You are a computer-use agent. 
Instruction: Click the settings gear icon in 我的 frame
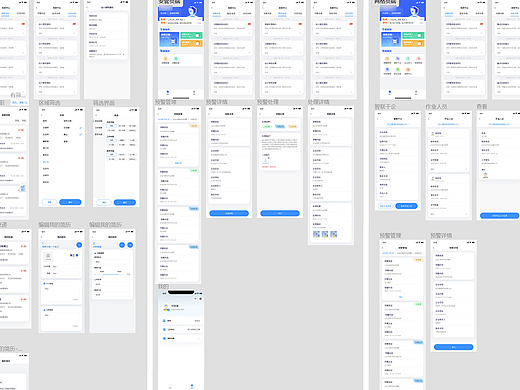[200, 299]
